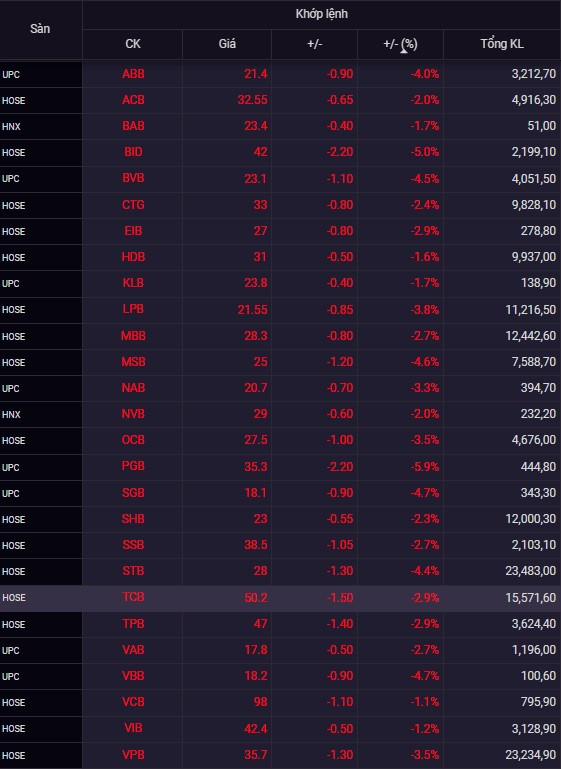Click the VPB ticker symbol

[x=133, y=755]
